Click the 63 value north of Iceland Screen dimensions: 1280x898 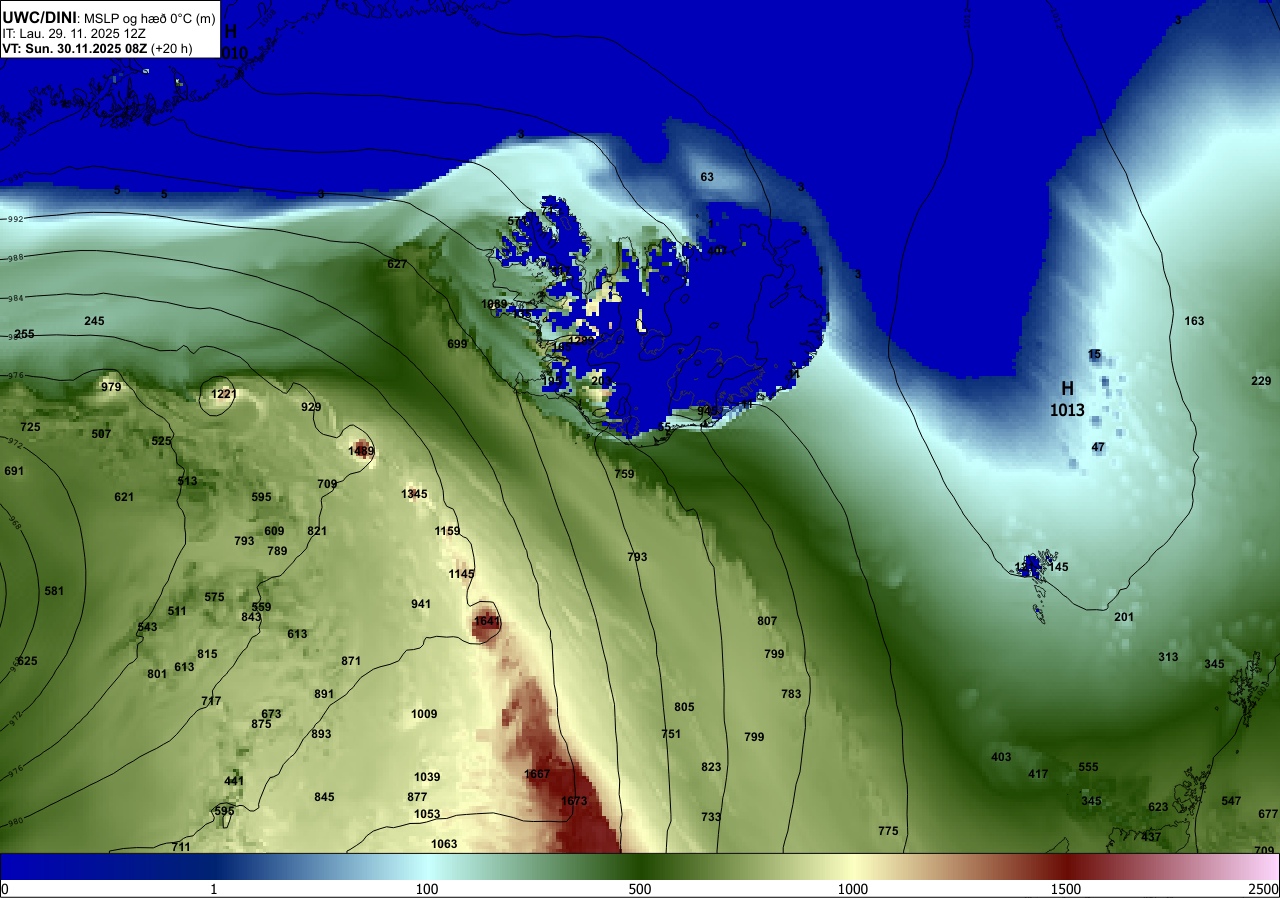click(x=707, y=177)
